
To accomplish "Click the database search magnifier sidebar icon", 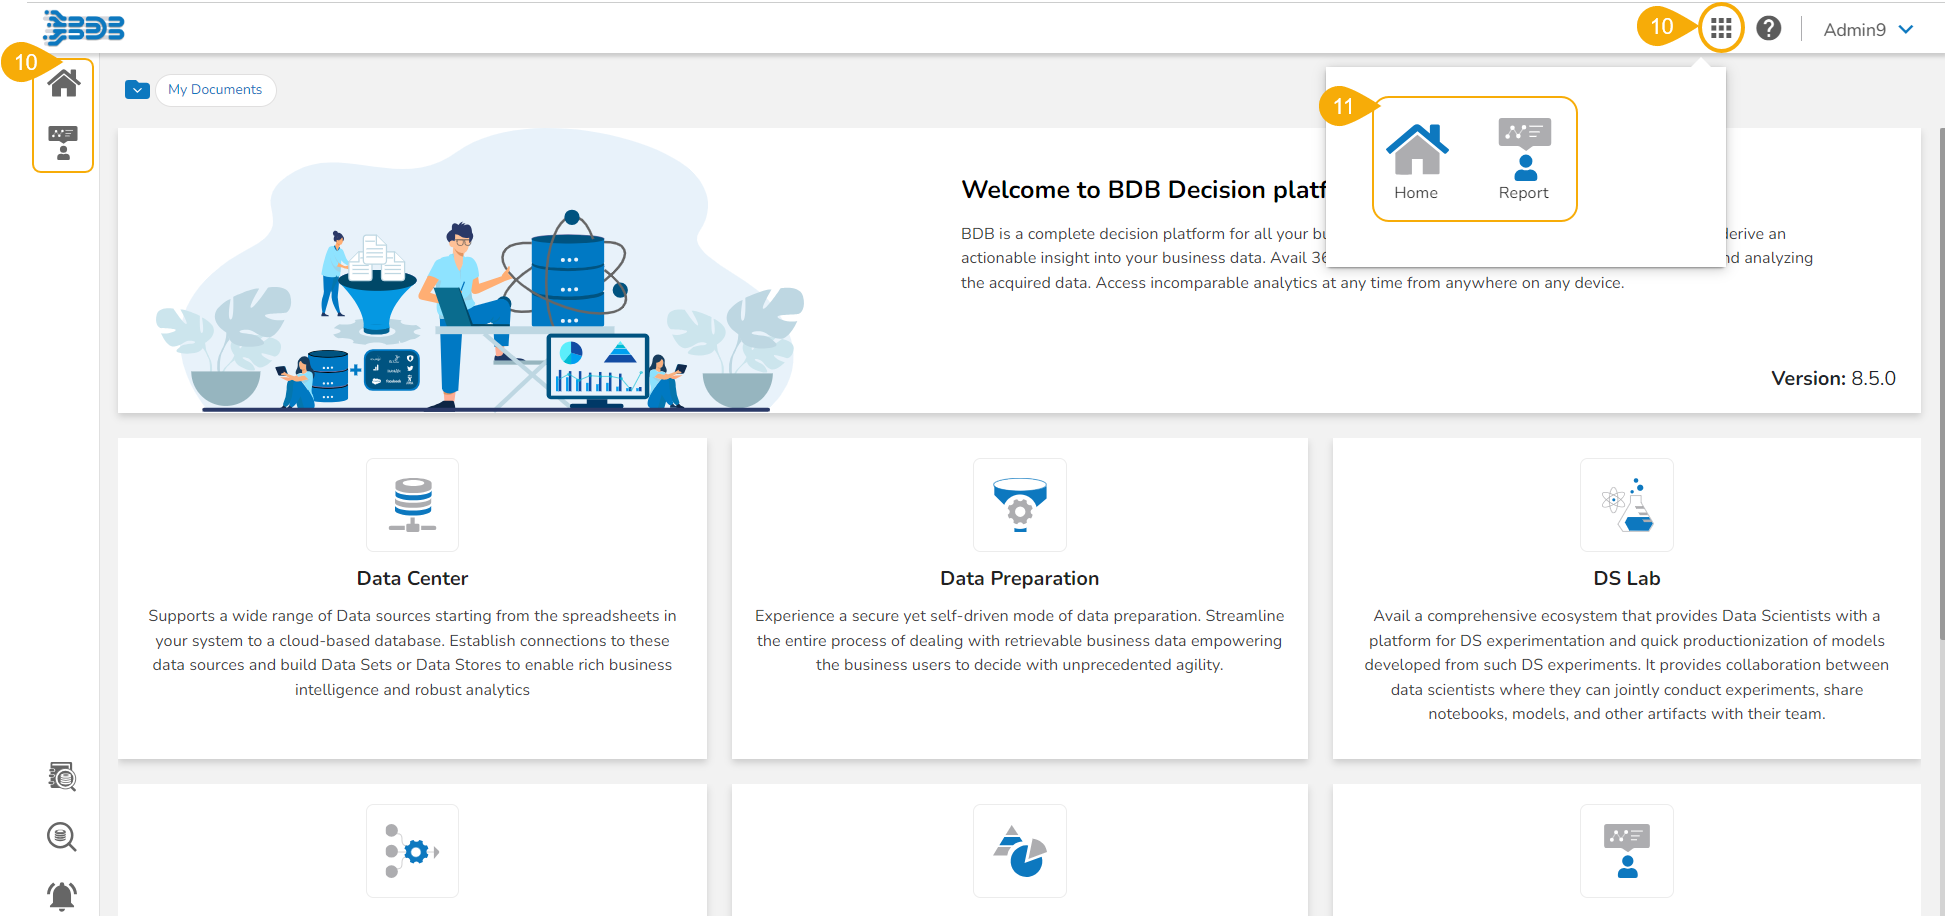I will pos(62,836).
